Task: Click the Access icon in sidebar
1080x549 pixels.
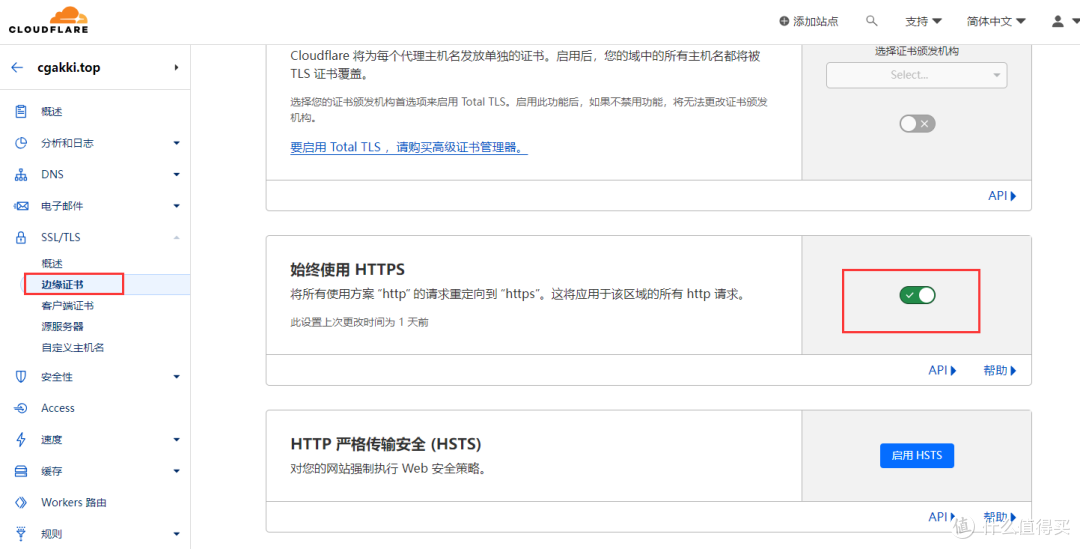Action: (x=21, y=408)
